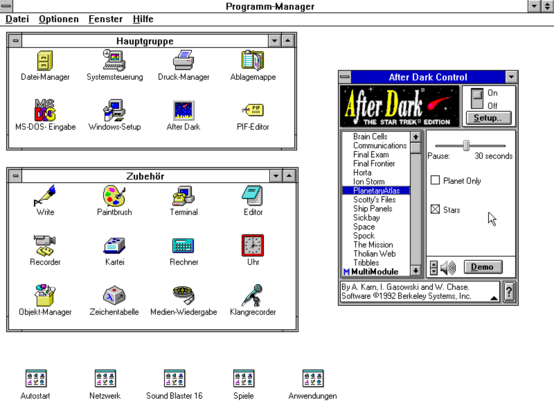Select the Editor notepad icon

253,195
